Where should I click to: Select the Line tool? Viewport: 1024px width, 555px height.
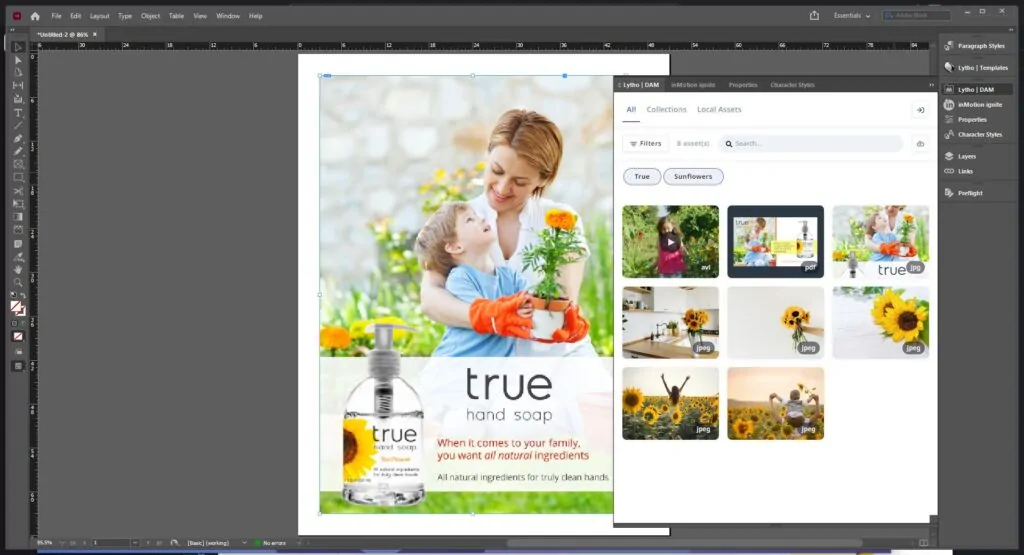(x=18, y=125)
